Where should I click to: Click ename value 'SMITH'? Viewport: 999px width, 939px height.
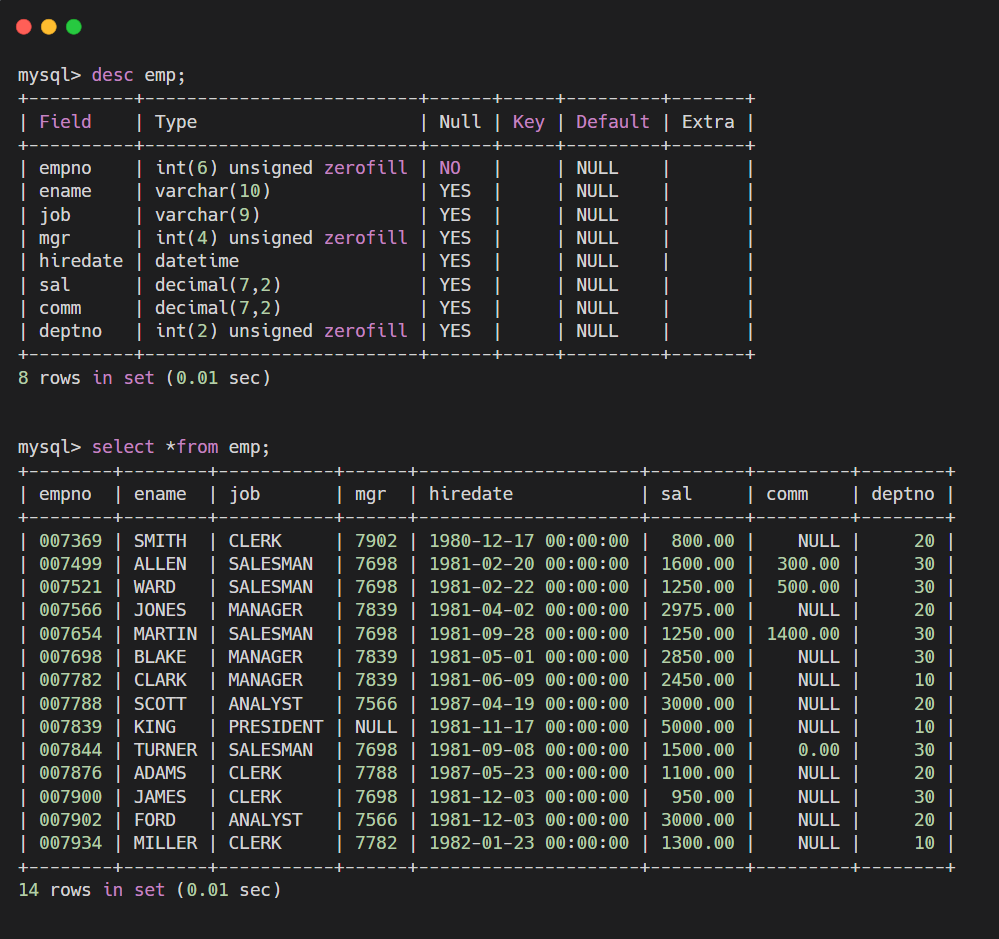[x=160, y=541]
